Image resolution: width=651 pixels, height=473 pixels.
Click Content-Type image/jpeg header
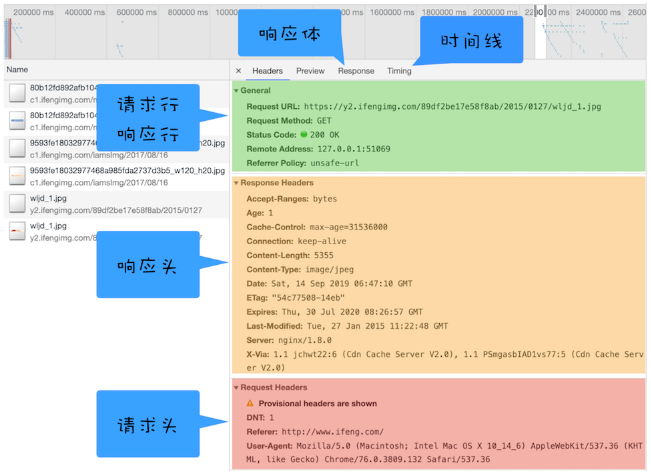click(x=300, y=270)
